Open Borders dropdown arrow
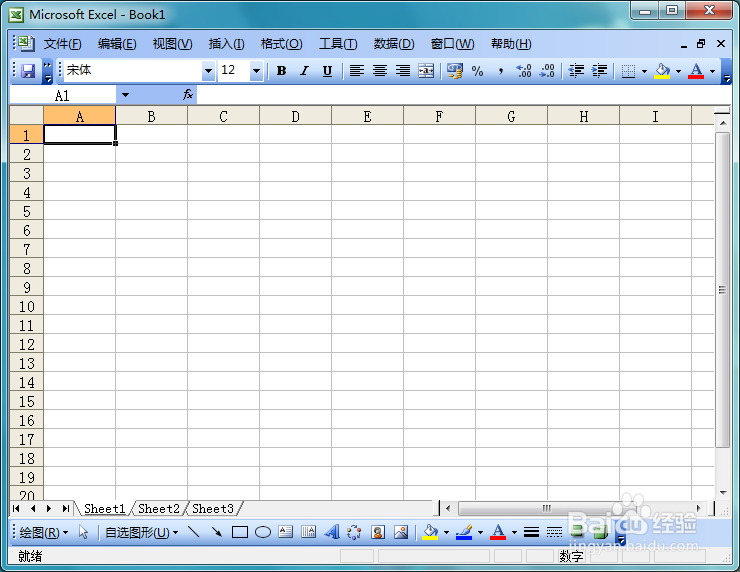This screenshot has height=572, width=740. pos(644,71)
